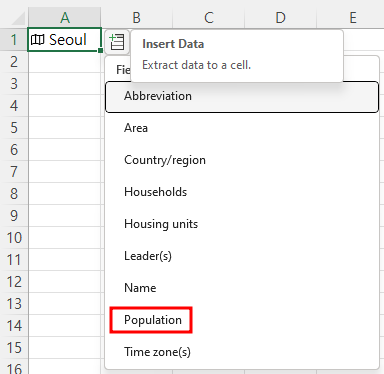Select row 10 header

click(14, 238)
